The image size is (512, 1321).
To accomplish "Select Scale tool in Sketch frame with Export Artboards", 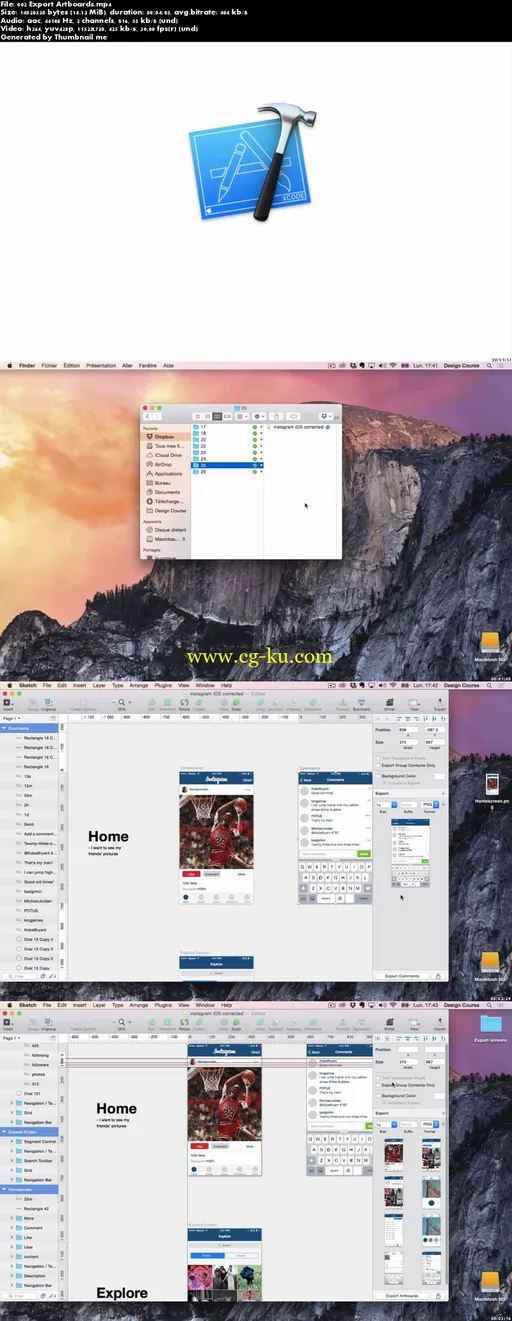I will pos(236,1022).
